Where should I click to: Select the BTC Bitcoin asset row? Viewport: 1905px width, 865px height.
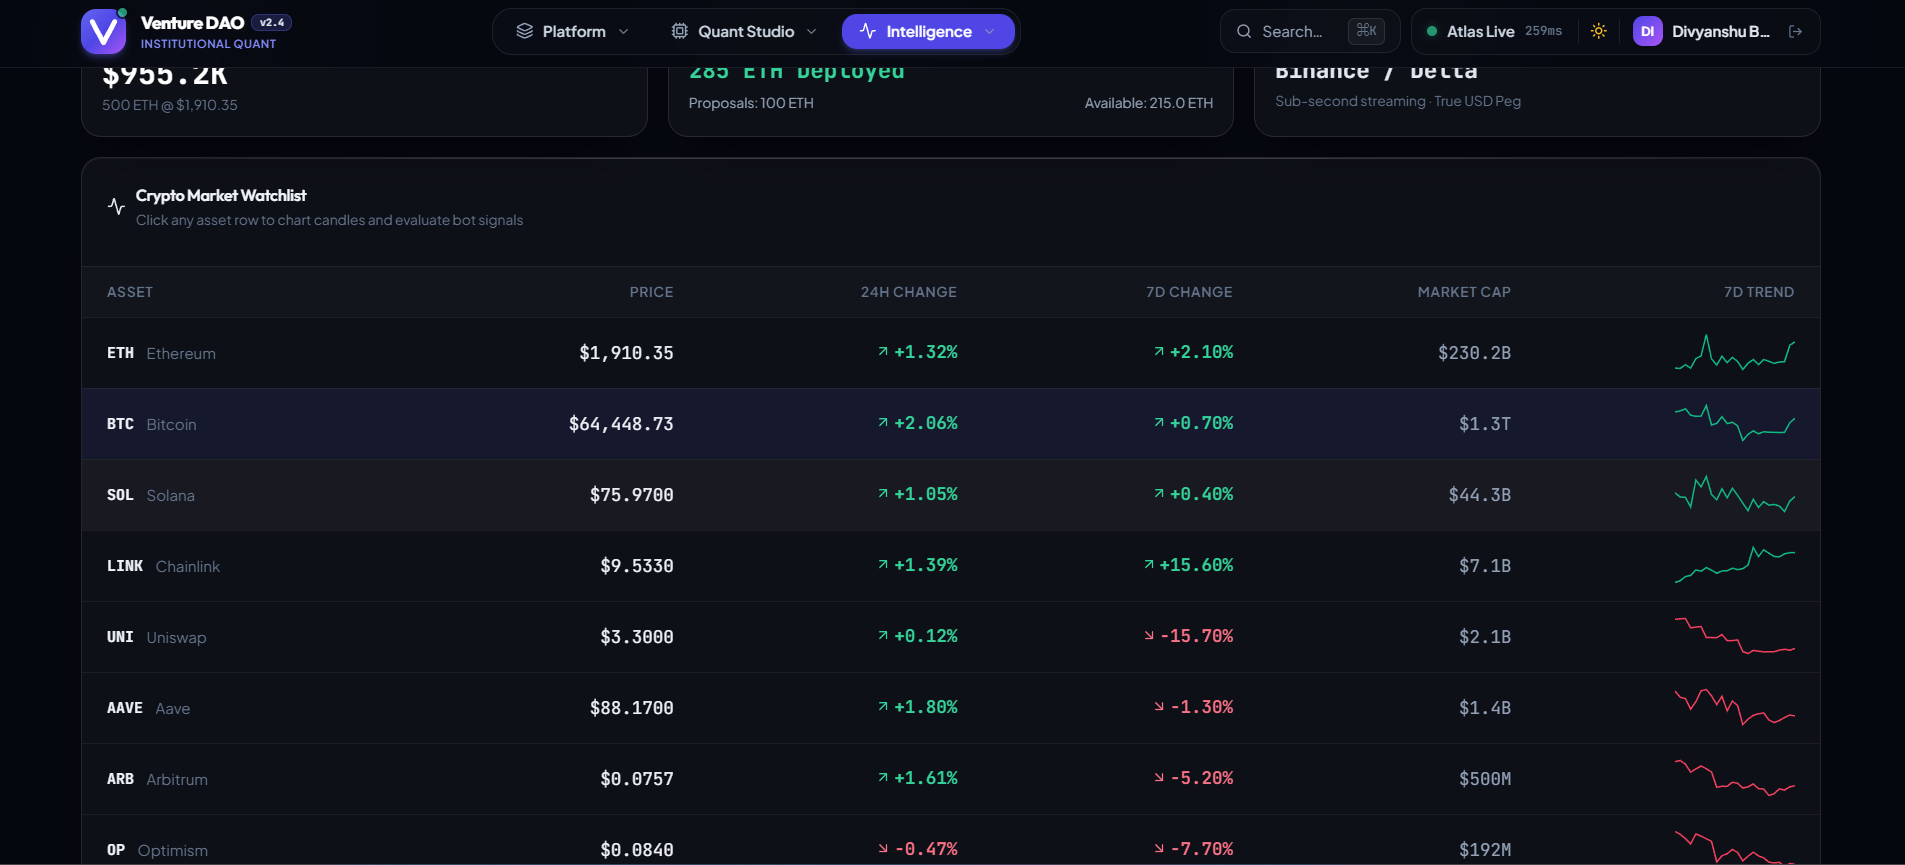(950, 424)
